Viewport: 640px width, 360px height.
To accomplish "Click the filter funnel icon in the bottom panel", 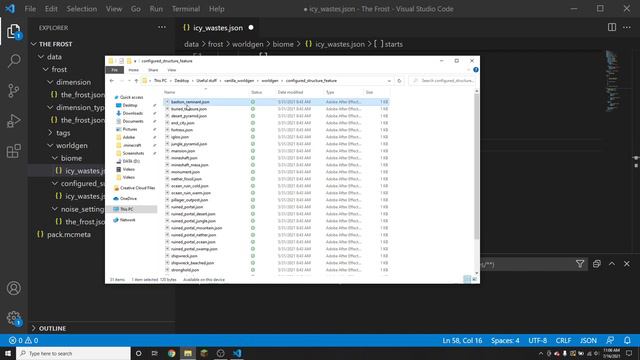I will point(580,264).
